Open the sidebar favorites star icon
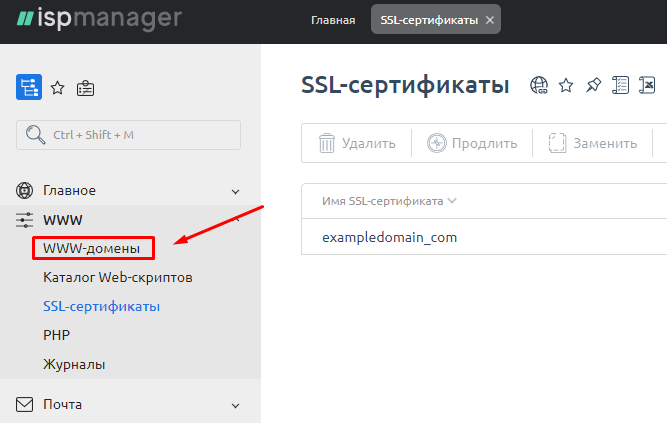The image size is (667, 423). click(58, 88)
